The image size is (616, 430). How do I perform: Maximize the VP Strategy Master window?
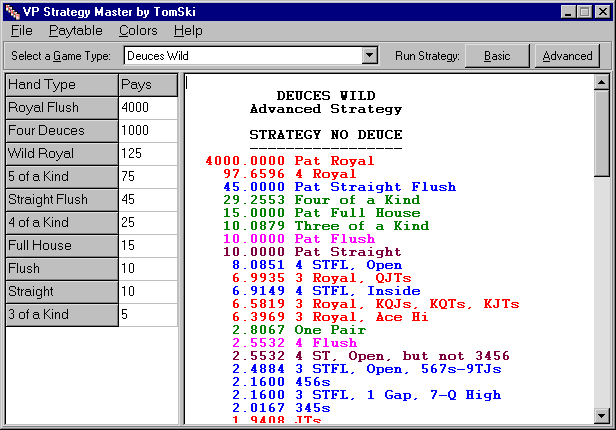[x=584, y=12]
